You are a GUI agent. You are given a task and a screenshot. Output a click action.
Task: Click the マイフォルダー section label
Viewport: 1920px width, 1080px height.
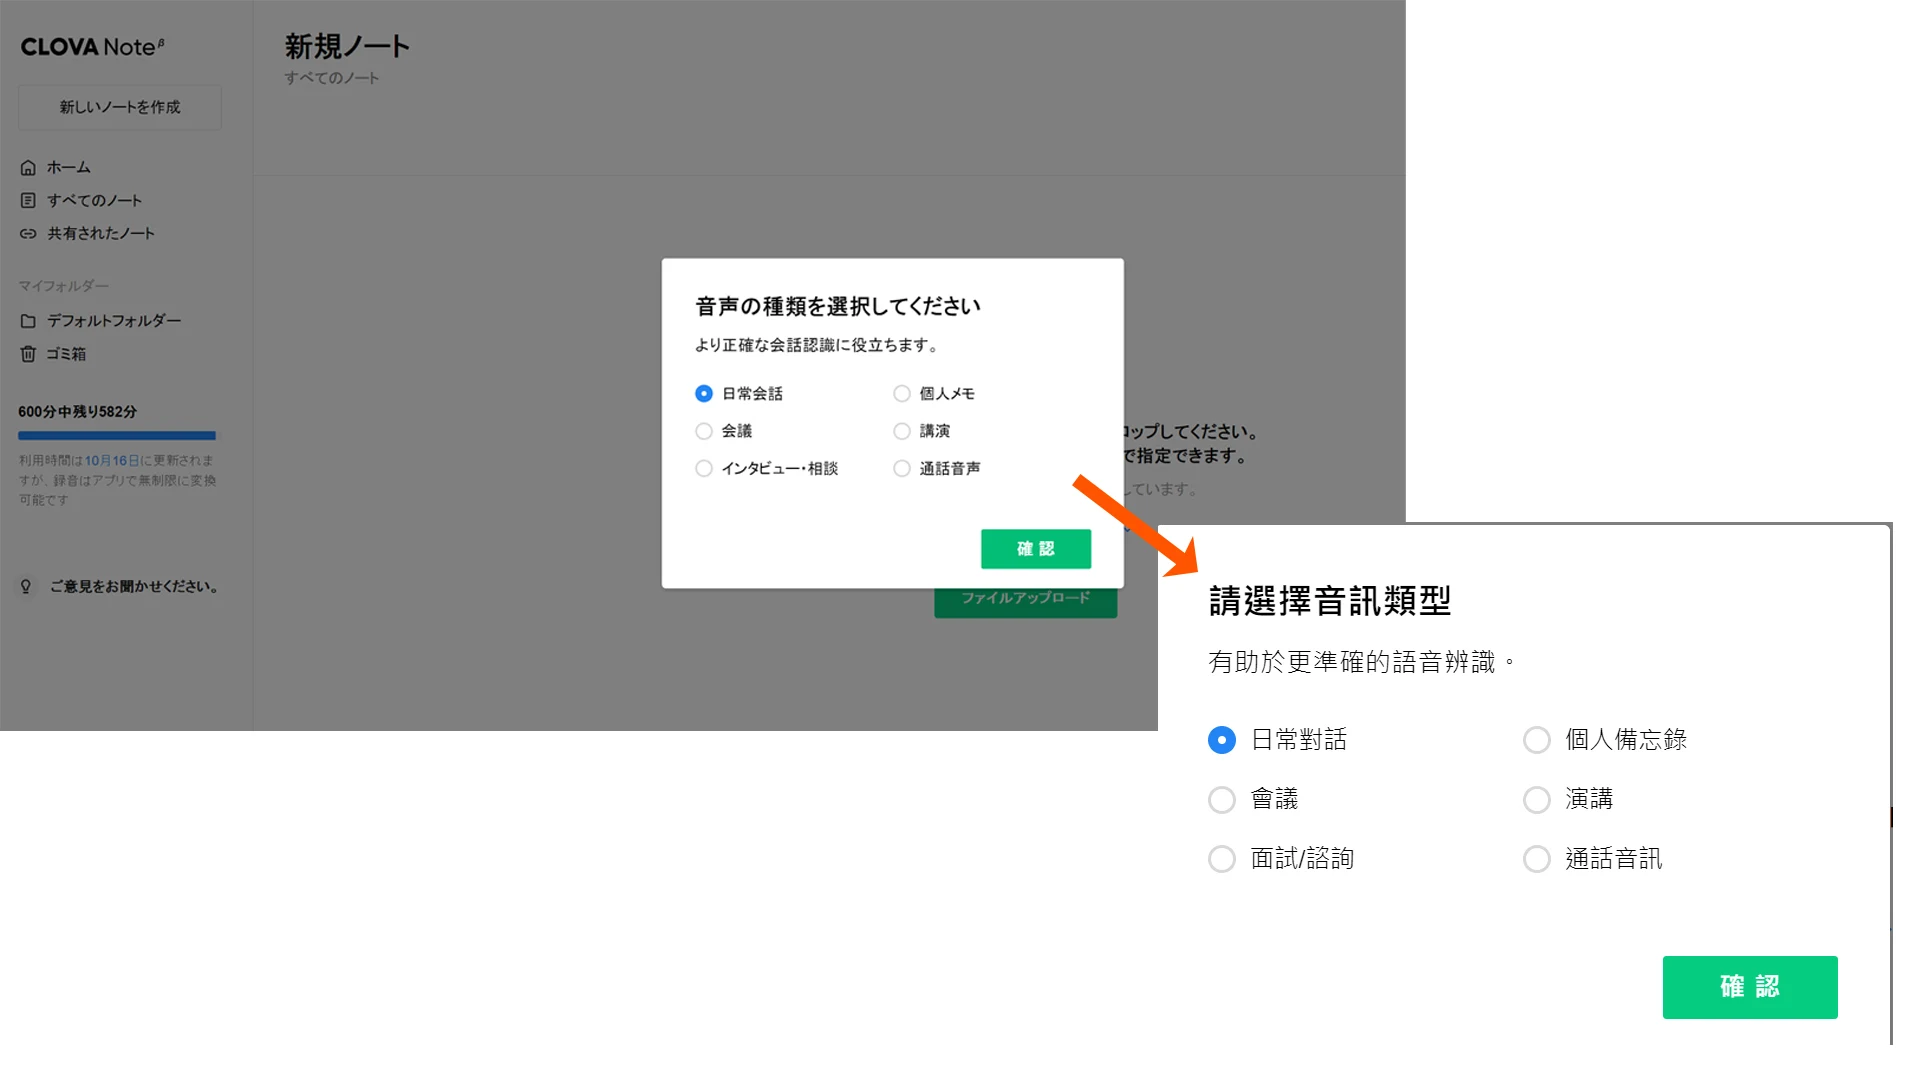(64, 286)
